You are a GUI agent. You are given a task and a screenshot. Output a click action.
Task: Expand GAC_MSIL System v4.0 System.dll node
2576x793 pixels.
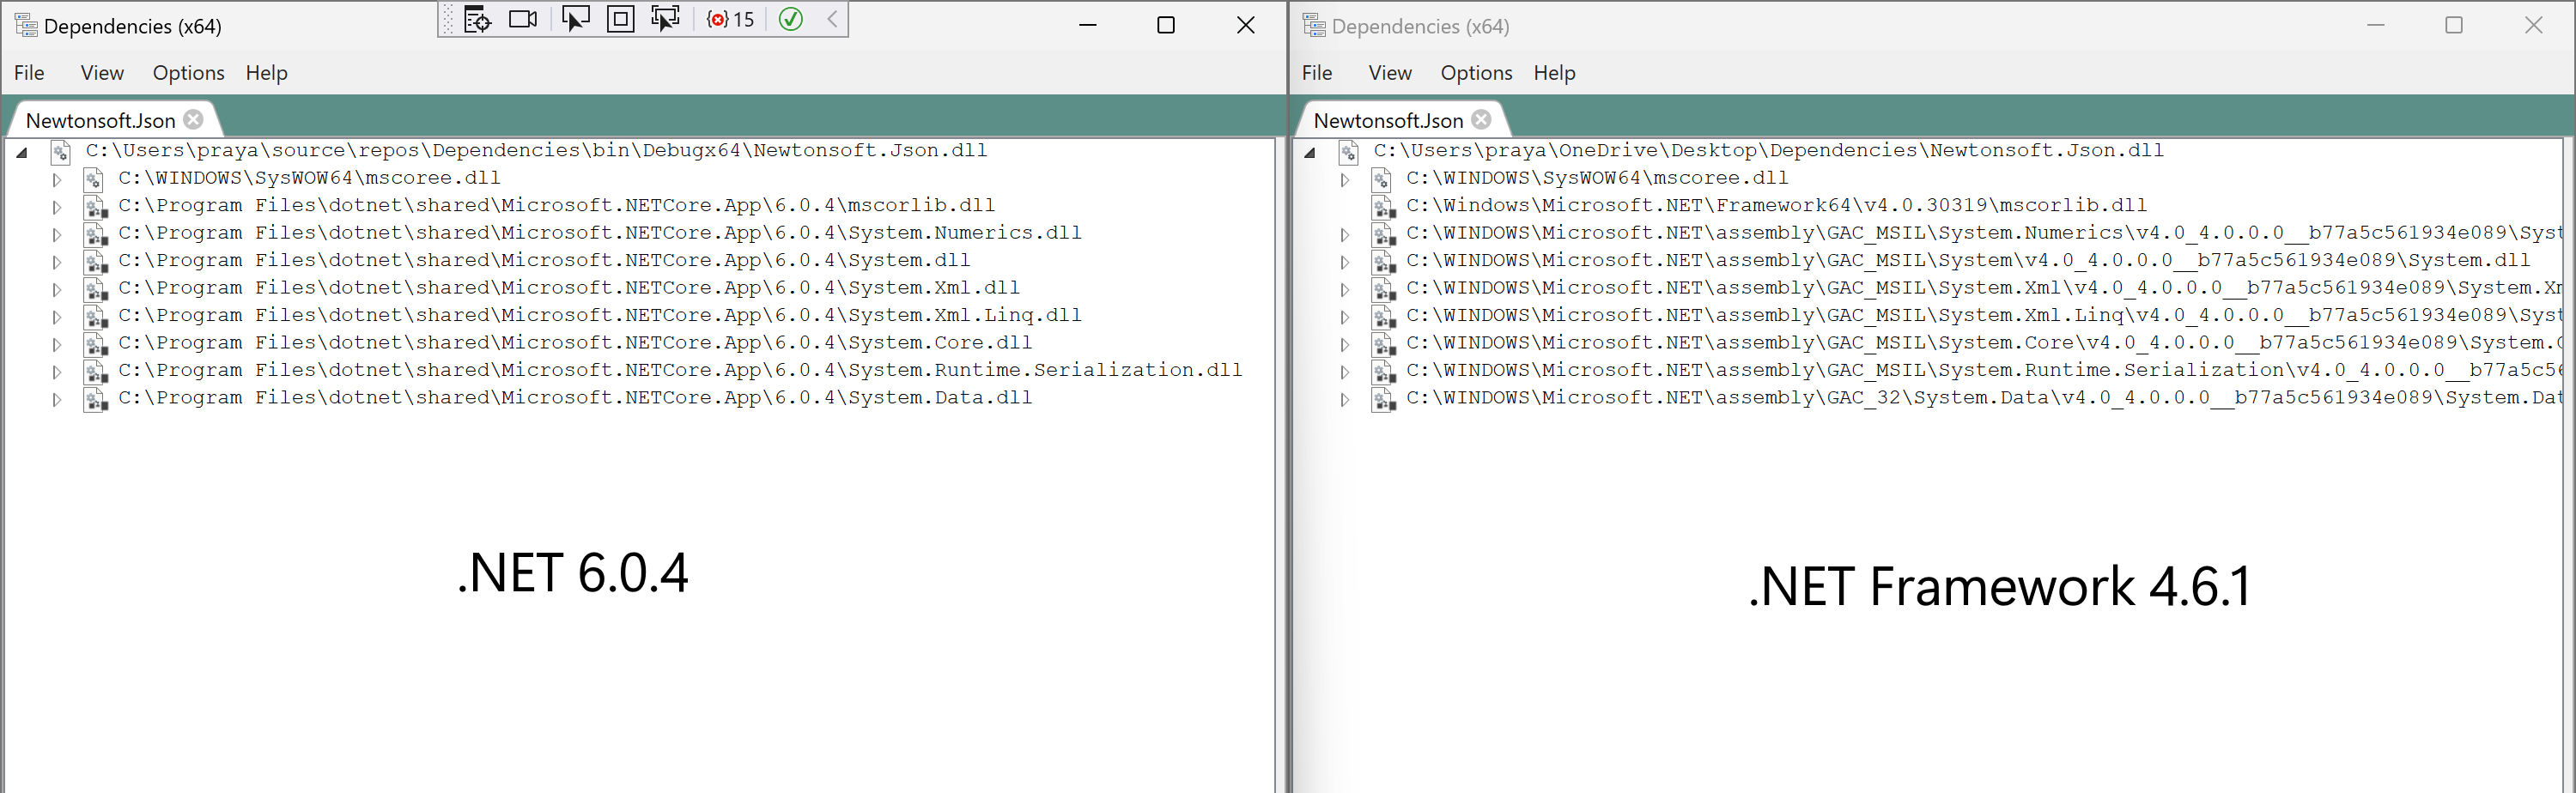pyautogui.click(x=1345, y=263)
